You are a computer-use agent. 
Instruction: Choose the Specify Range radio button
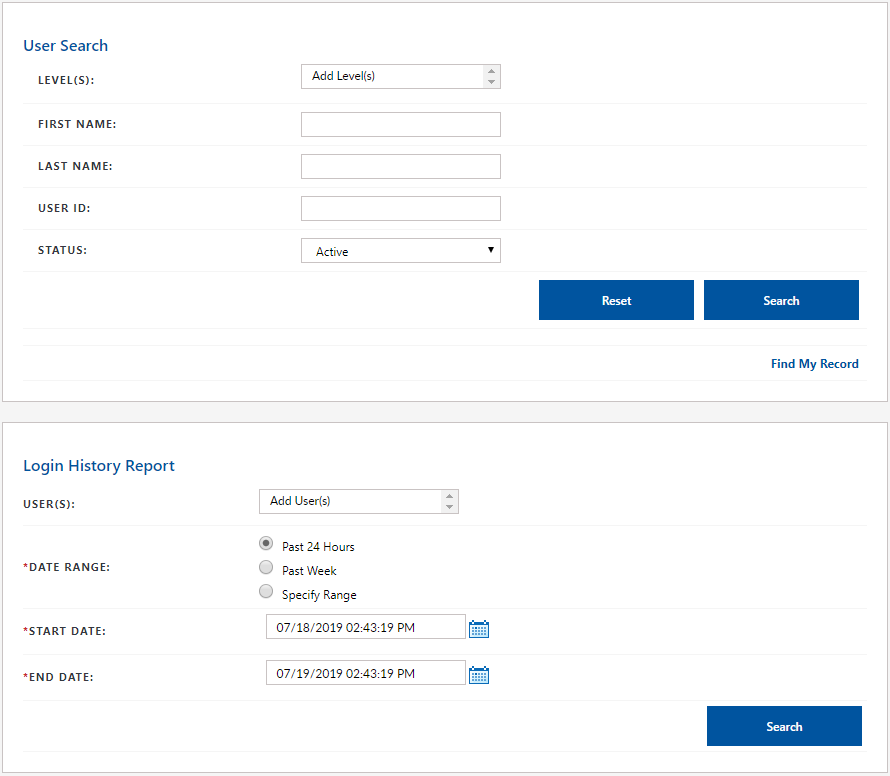[x=266, y=591]
